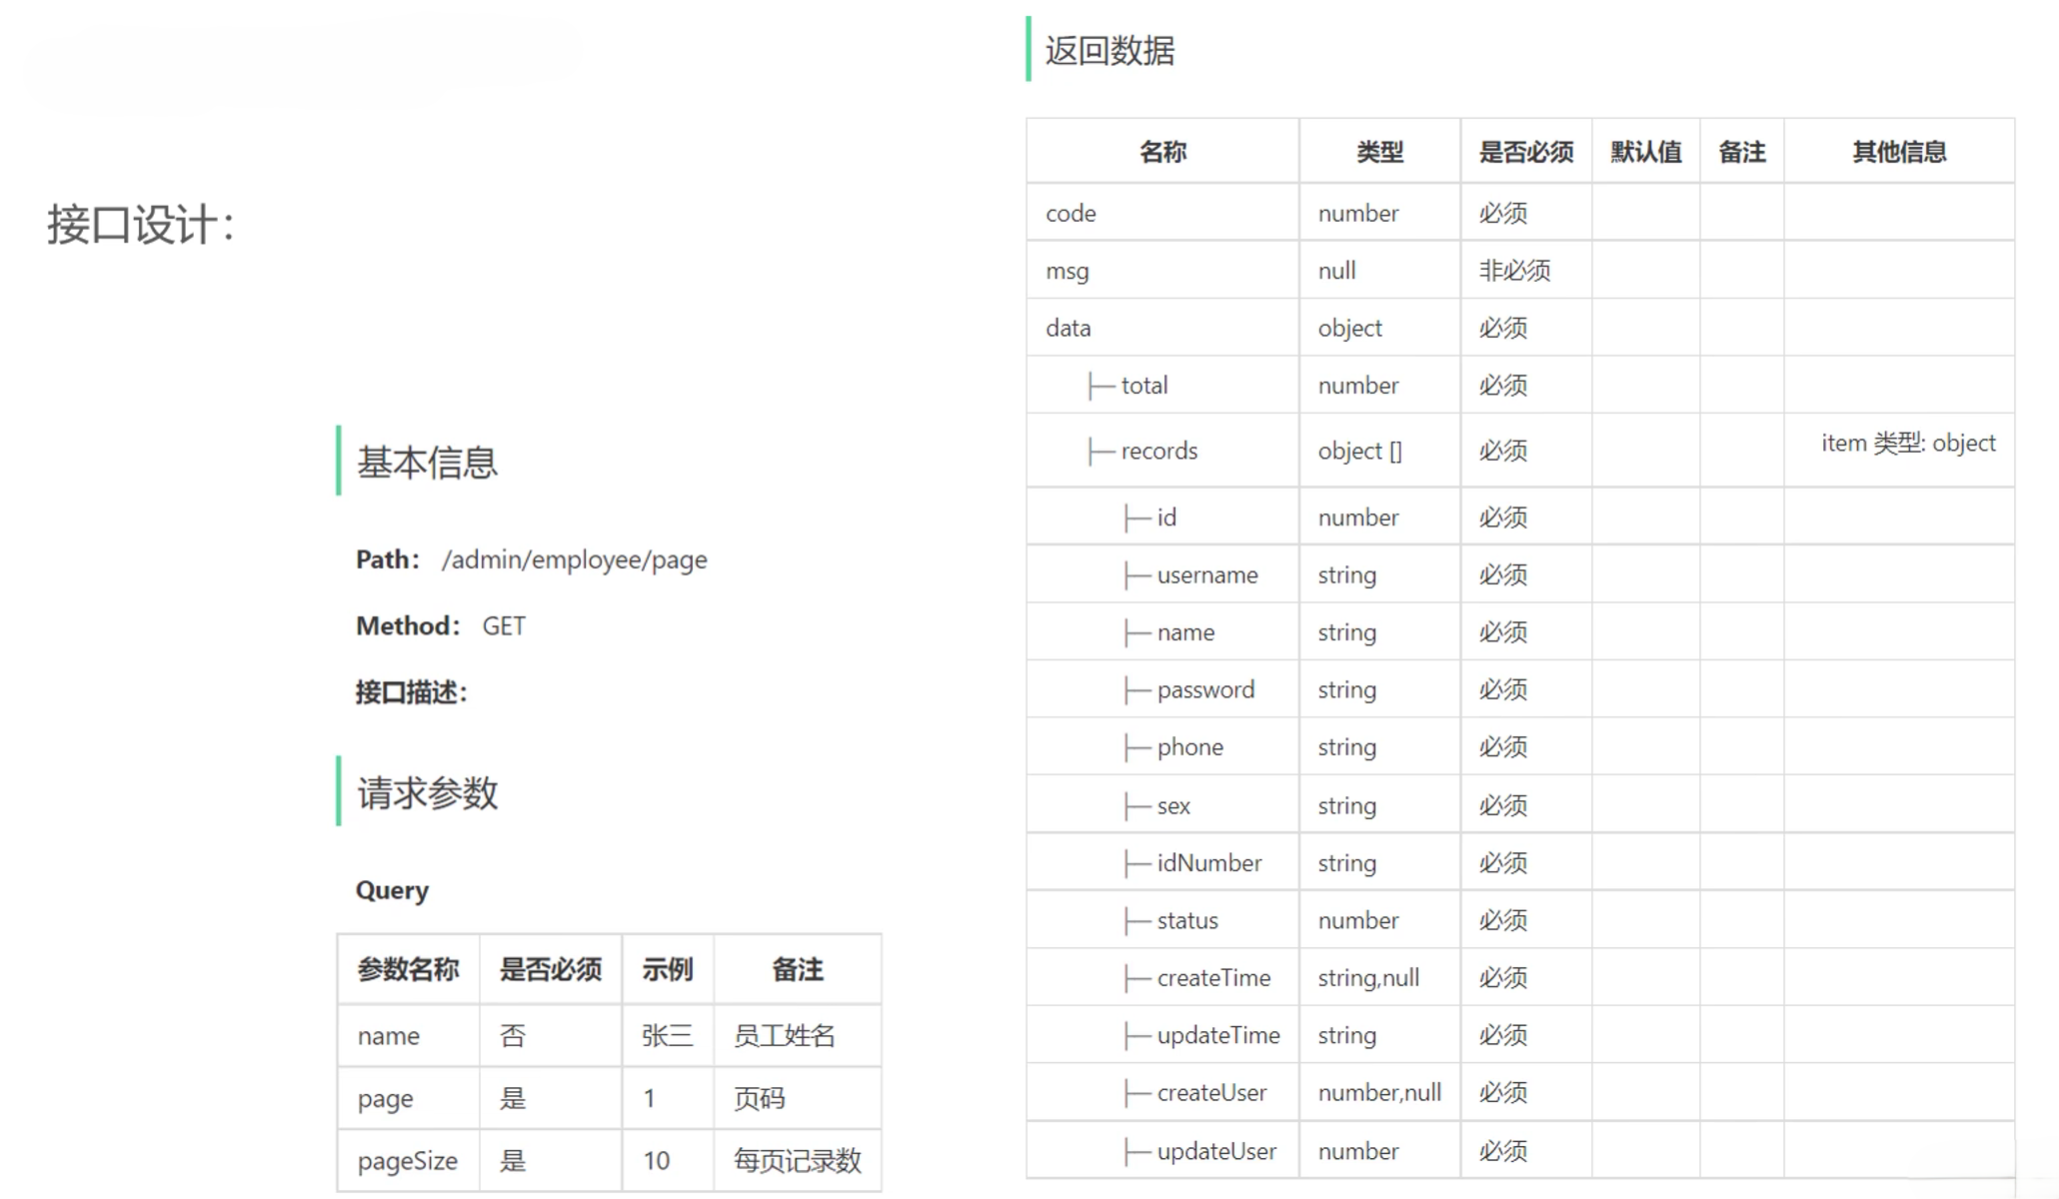Click the item 类型: object note
This screenshot has height=1199, width=2059.
pos(1907,443)
